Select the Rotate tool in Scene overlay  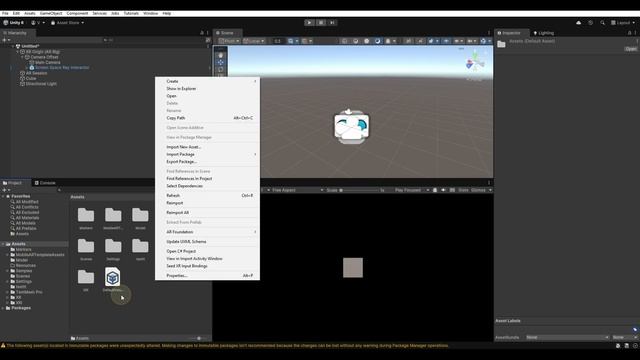[x=221, y=69]
